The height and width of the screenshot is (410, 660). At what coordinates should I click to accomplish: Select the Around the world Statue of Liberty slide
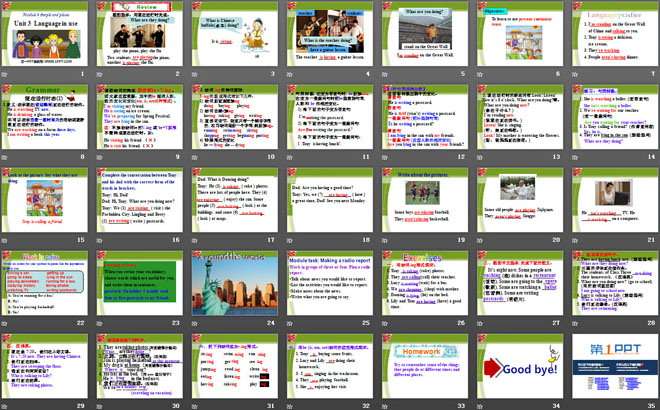(x=235, y=282)
